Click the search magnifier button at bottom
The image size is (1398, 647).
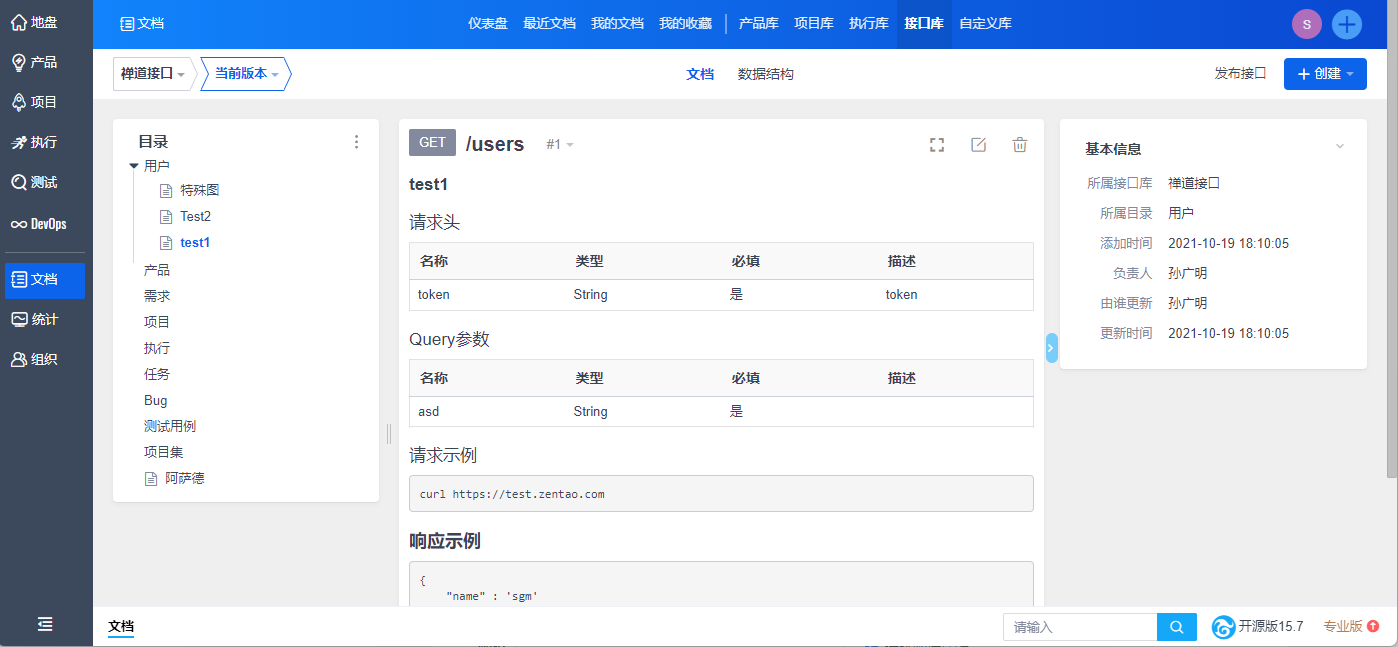(1177, 627)
